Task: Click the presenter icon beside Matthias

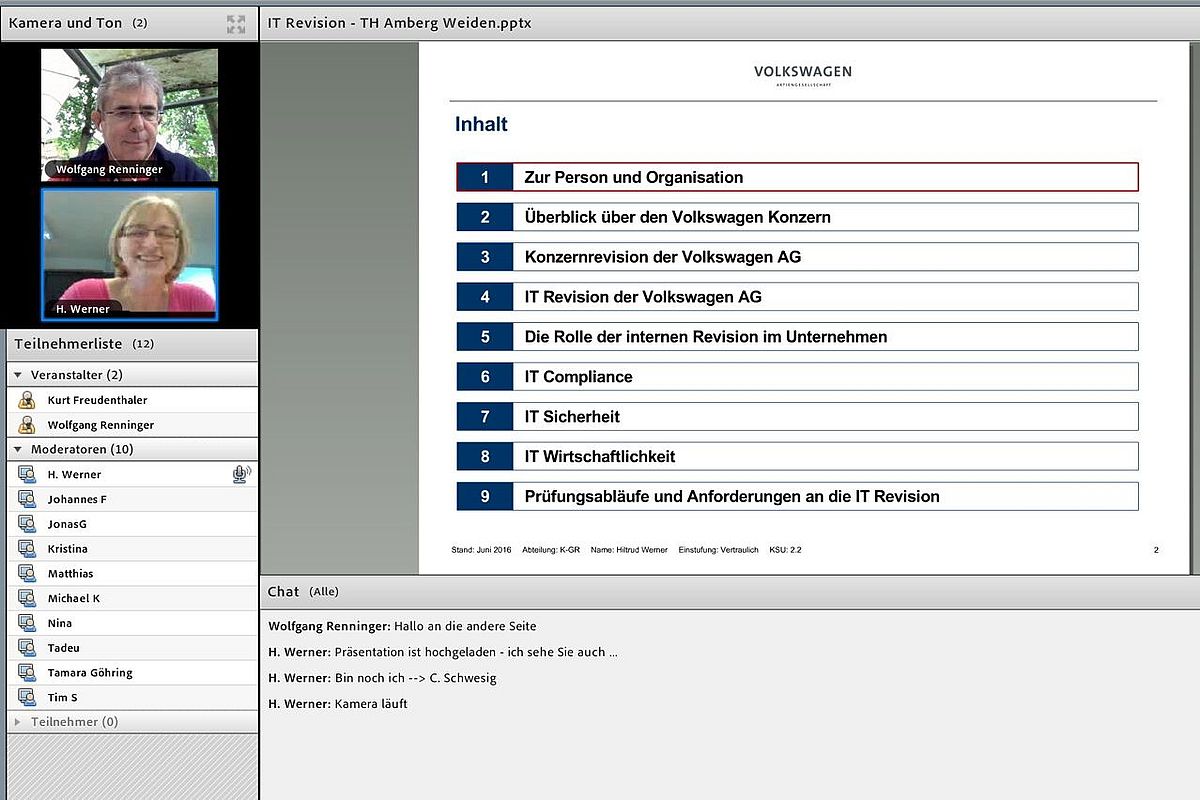Action: click(27, 574)
